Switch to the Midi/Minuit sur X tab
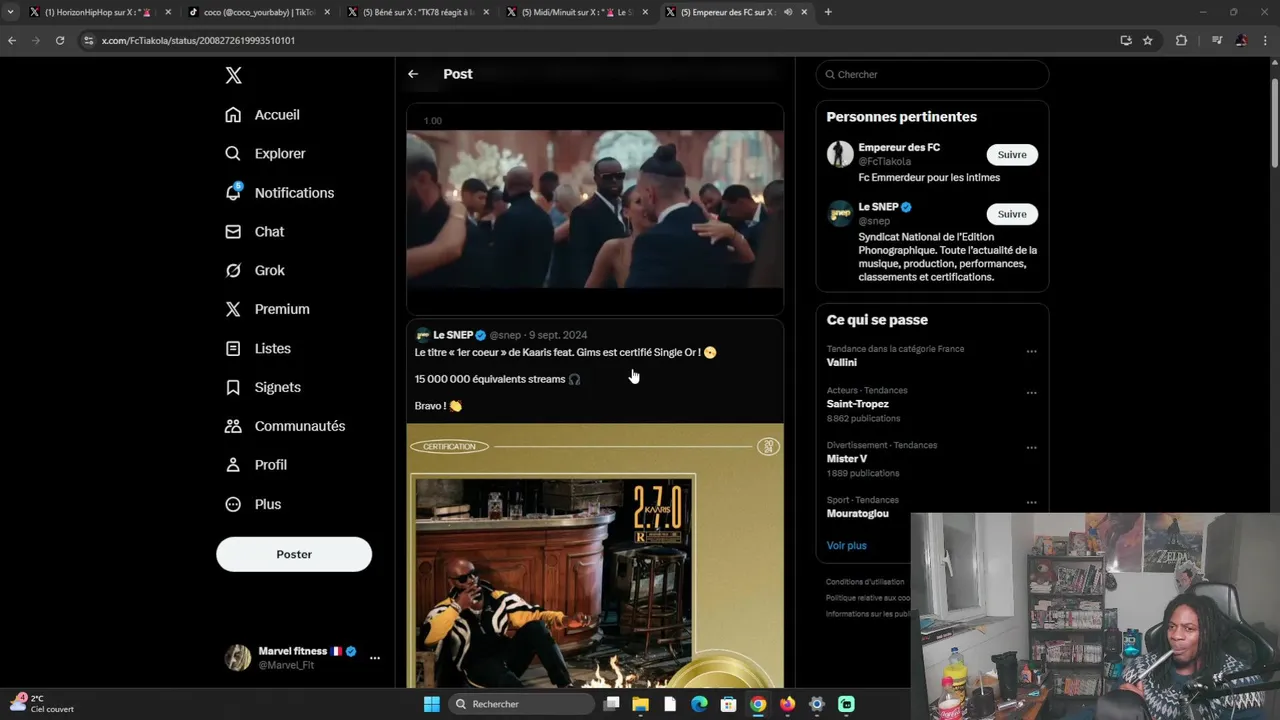This screenshot has height=720, width=1280. (577, 12)
